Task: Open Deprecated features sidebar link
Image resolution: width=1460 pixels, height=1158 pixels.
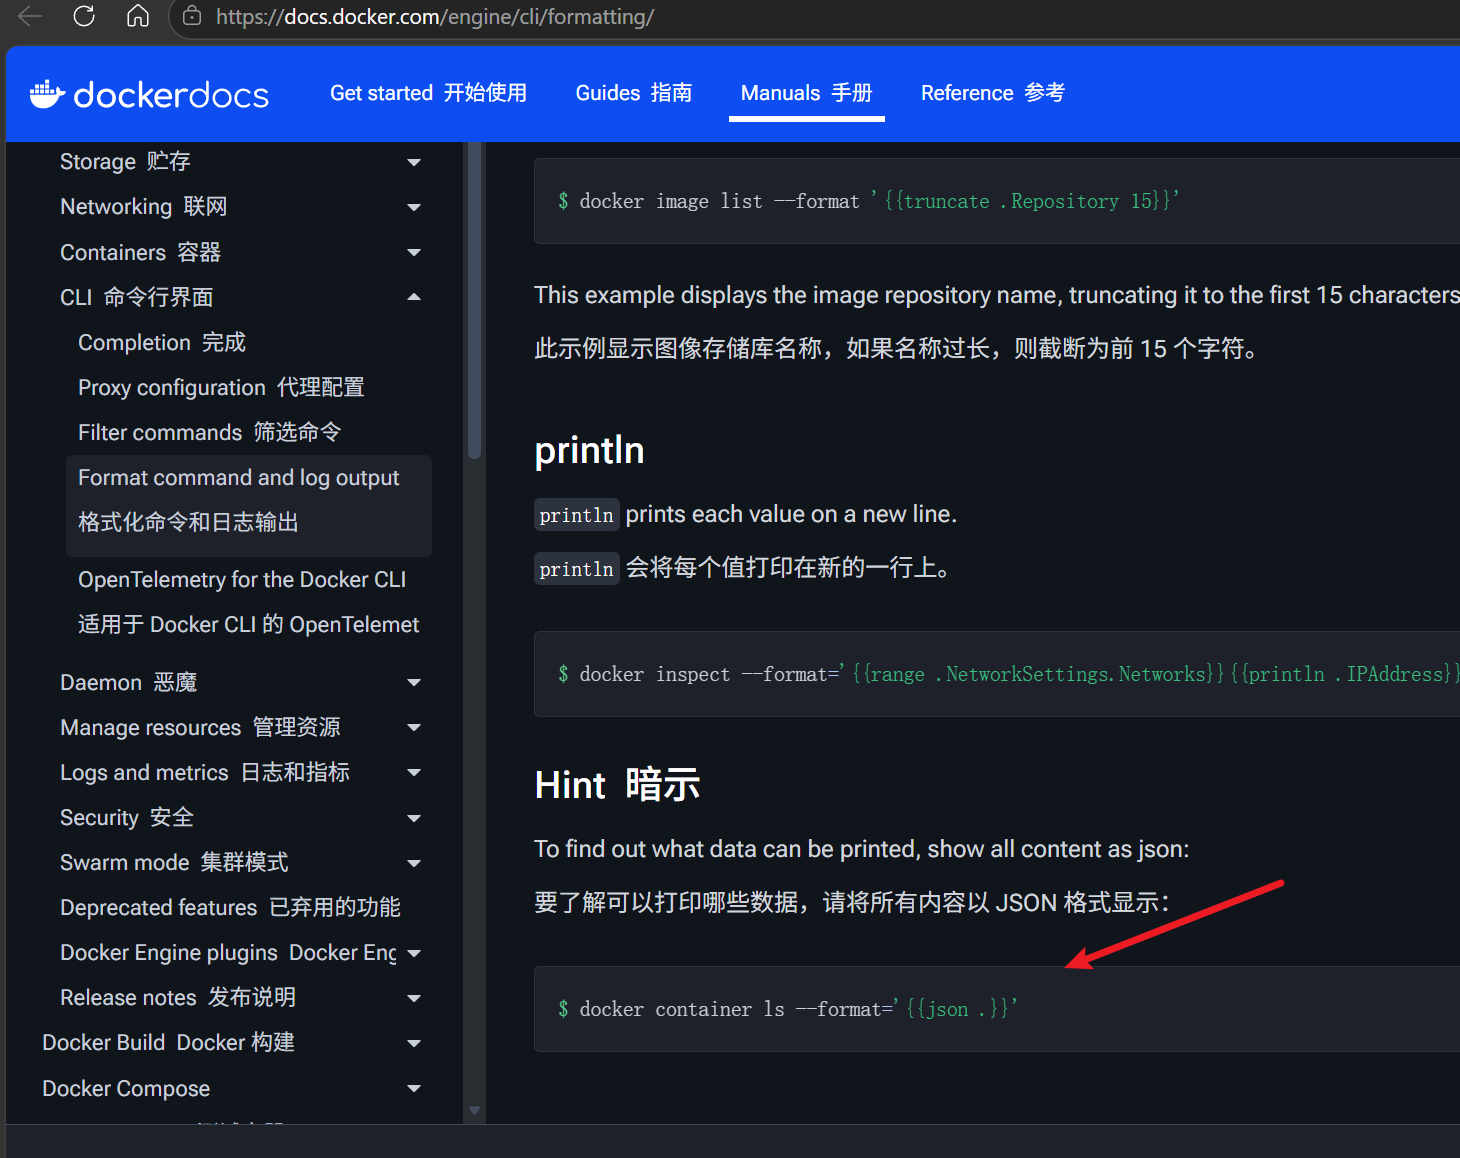Action: (x=230, y=908)
